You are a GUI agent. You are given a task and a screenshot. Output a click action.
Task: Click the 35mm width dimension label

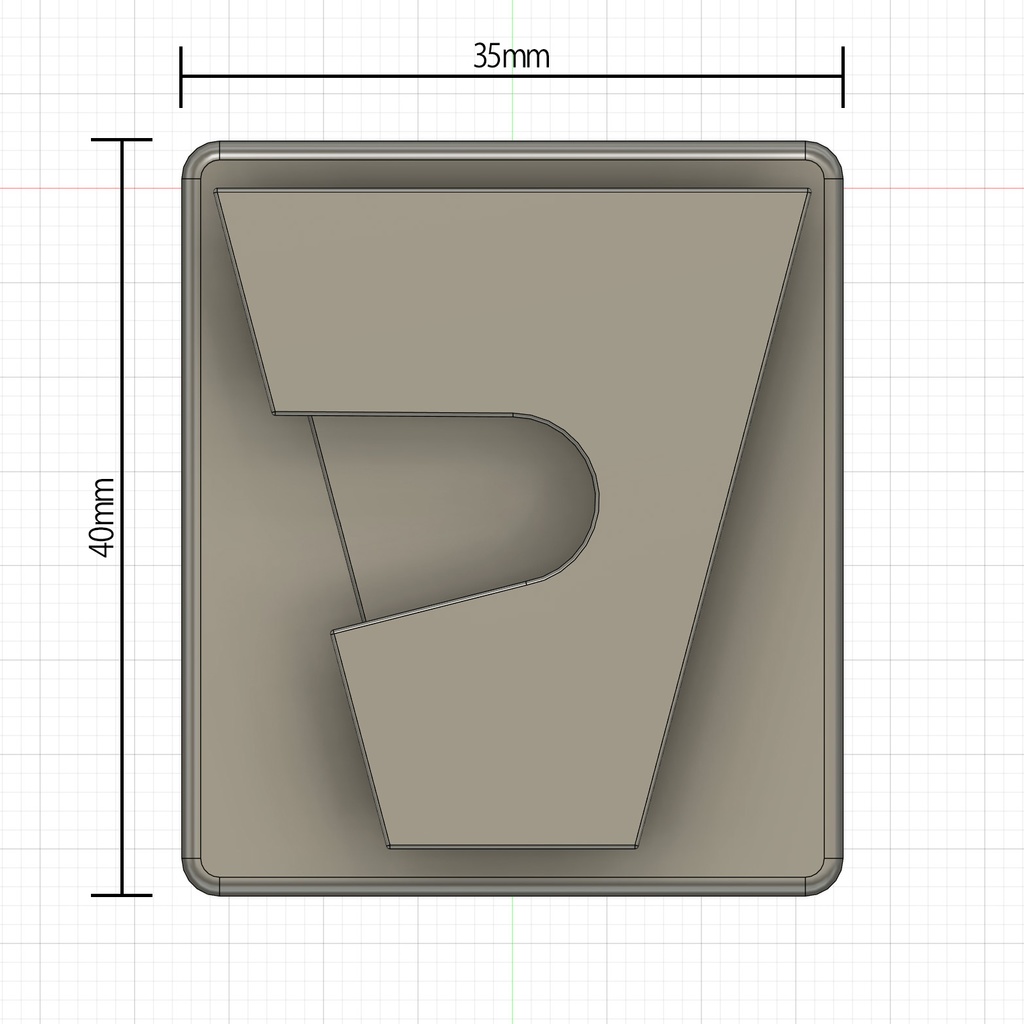click(511, 57)
